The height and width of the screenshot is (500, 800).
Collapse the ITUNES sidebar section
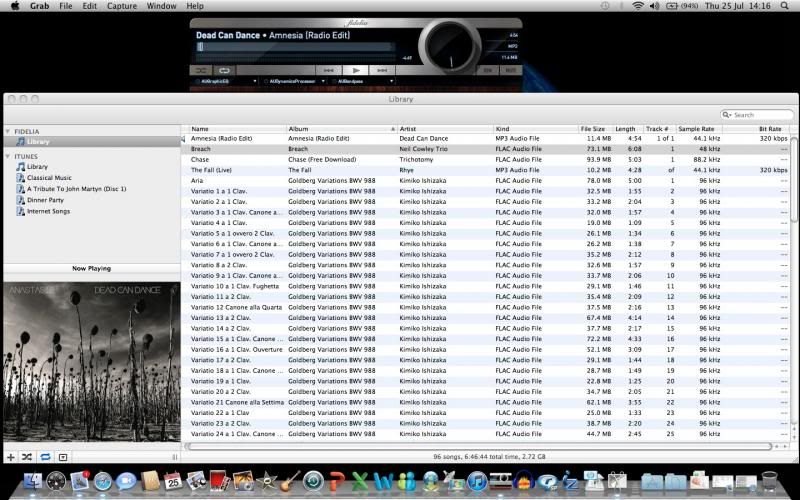pos(8,157)
